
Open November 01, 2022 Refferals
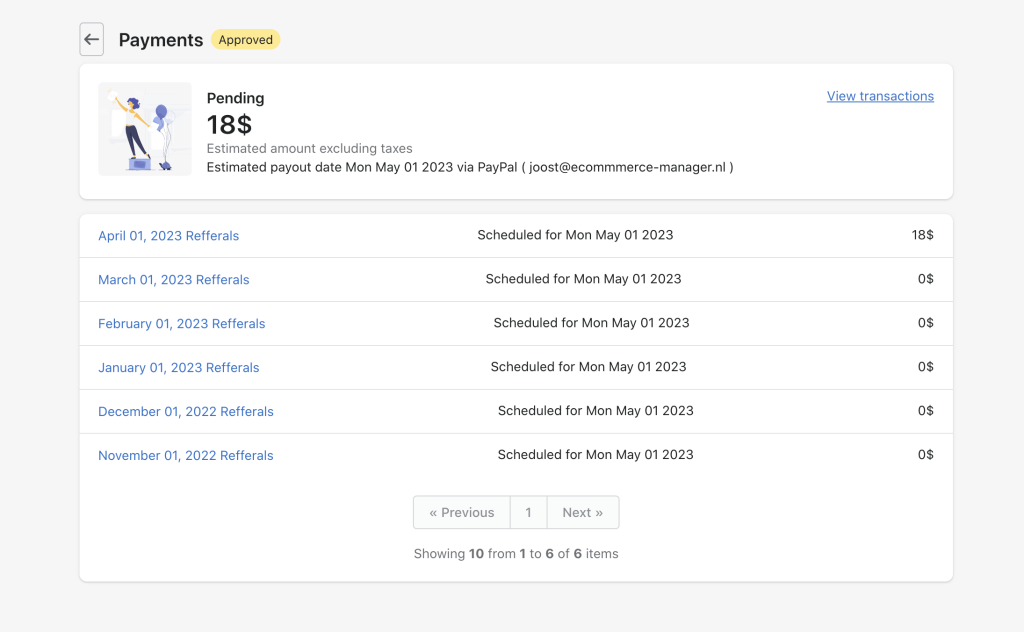coord(185,456)
